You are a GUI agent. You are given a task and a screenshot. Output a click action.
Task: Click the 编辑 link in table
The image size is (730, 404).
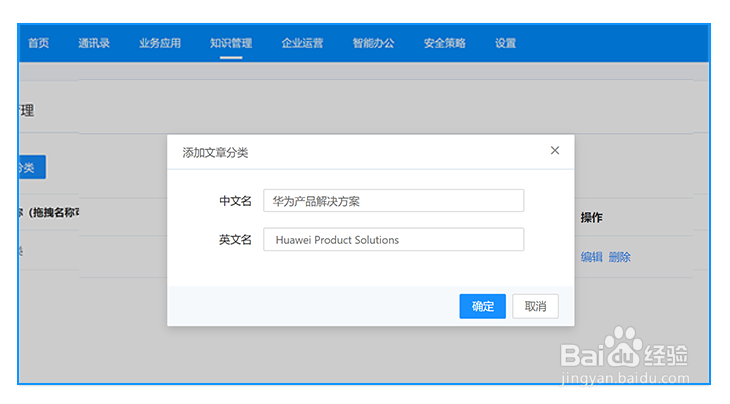[592, 257]
